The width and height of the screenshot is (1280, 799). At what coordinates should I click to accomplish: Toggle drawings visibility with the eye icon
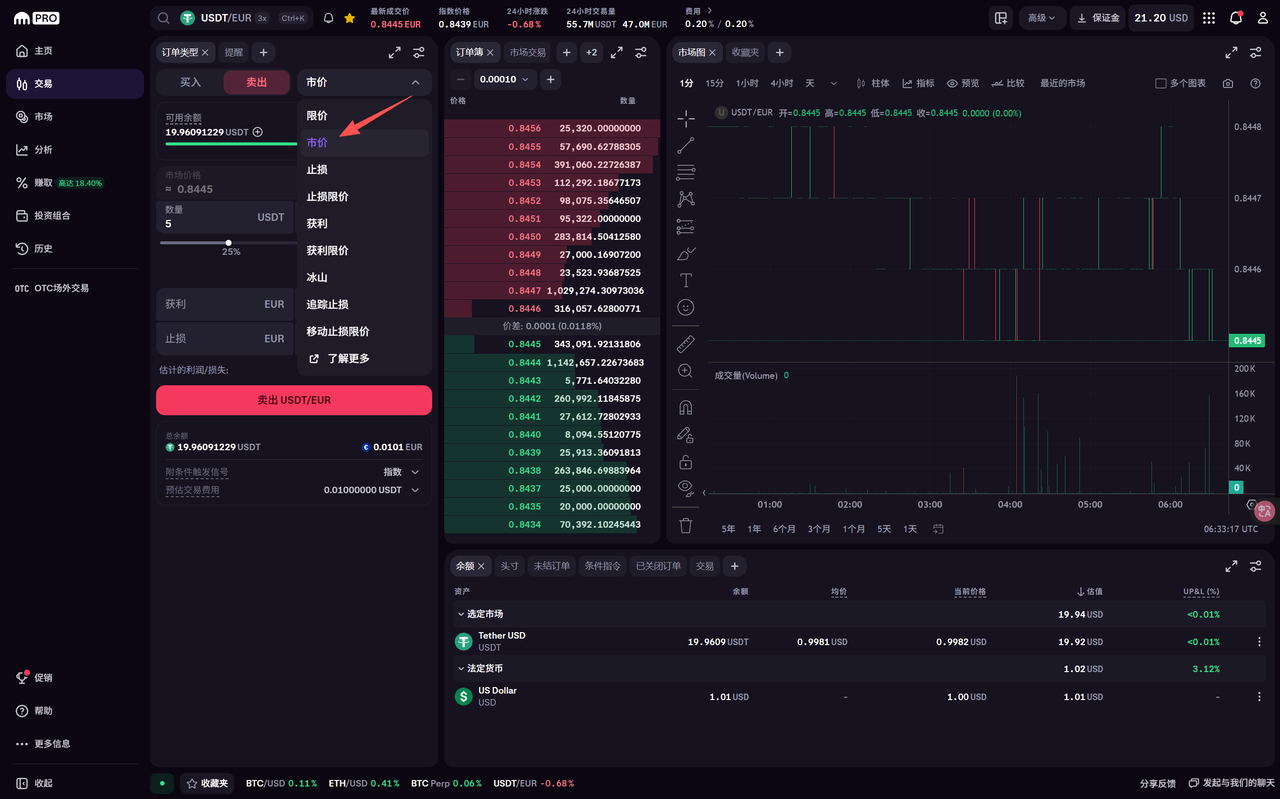tap(685, 487)
